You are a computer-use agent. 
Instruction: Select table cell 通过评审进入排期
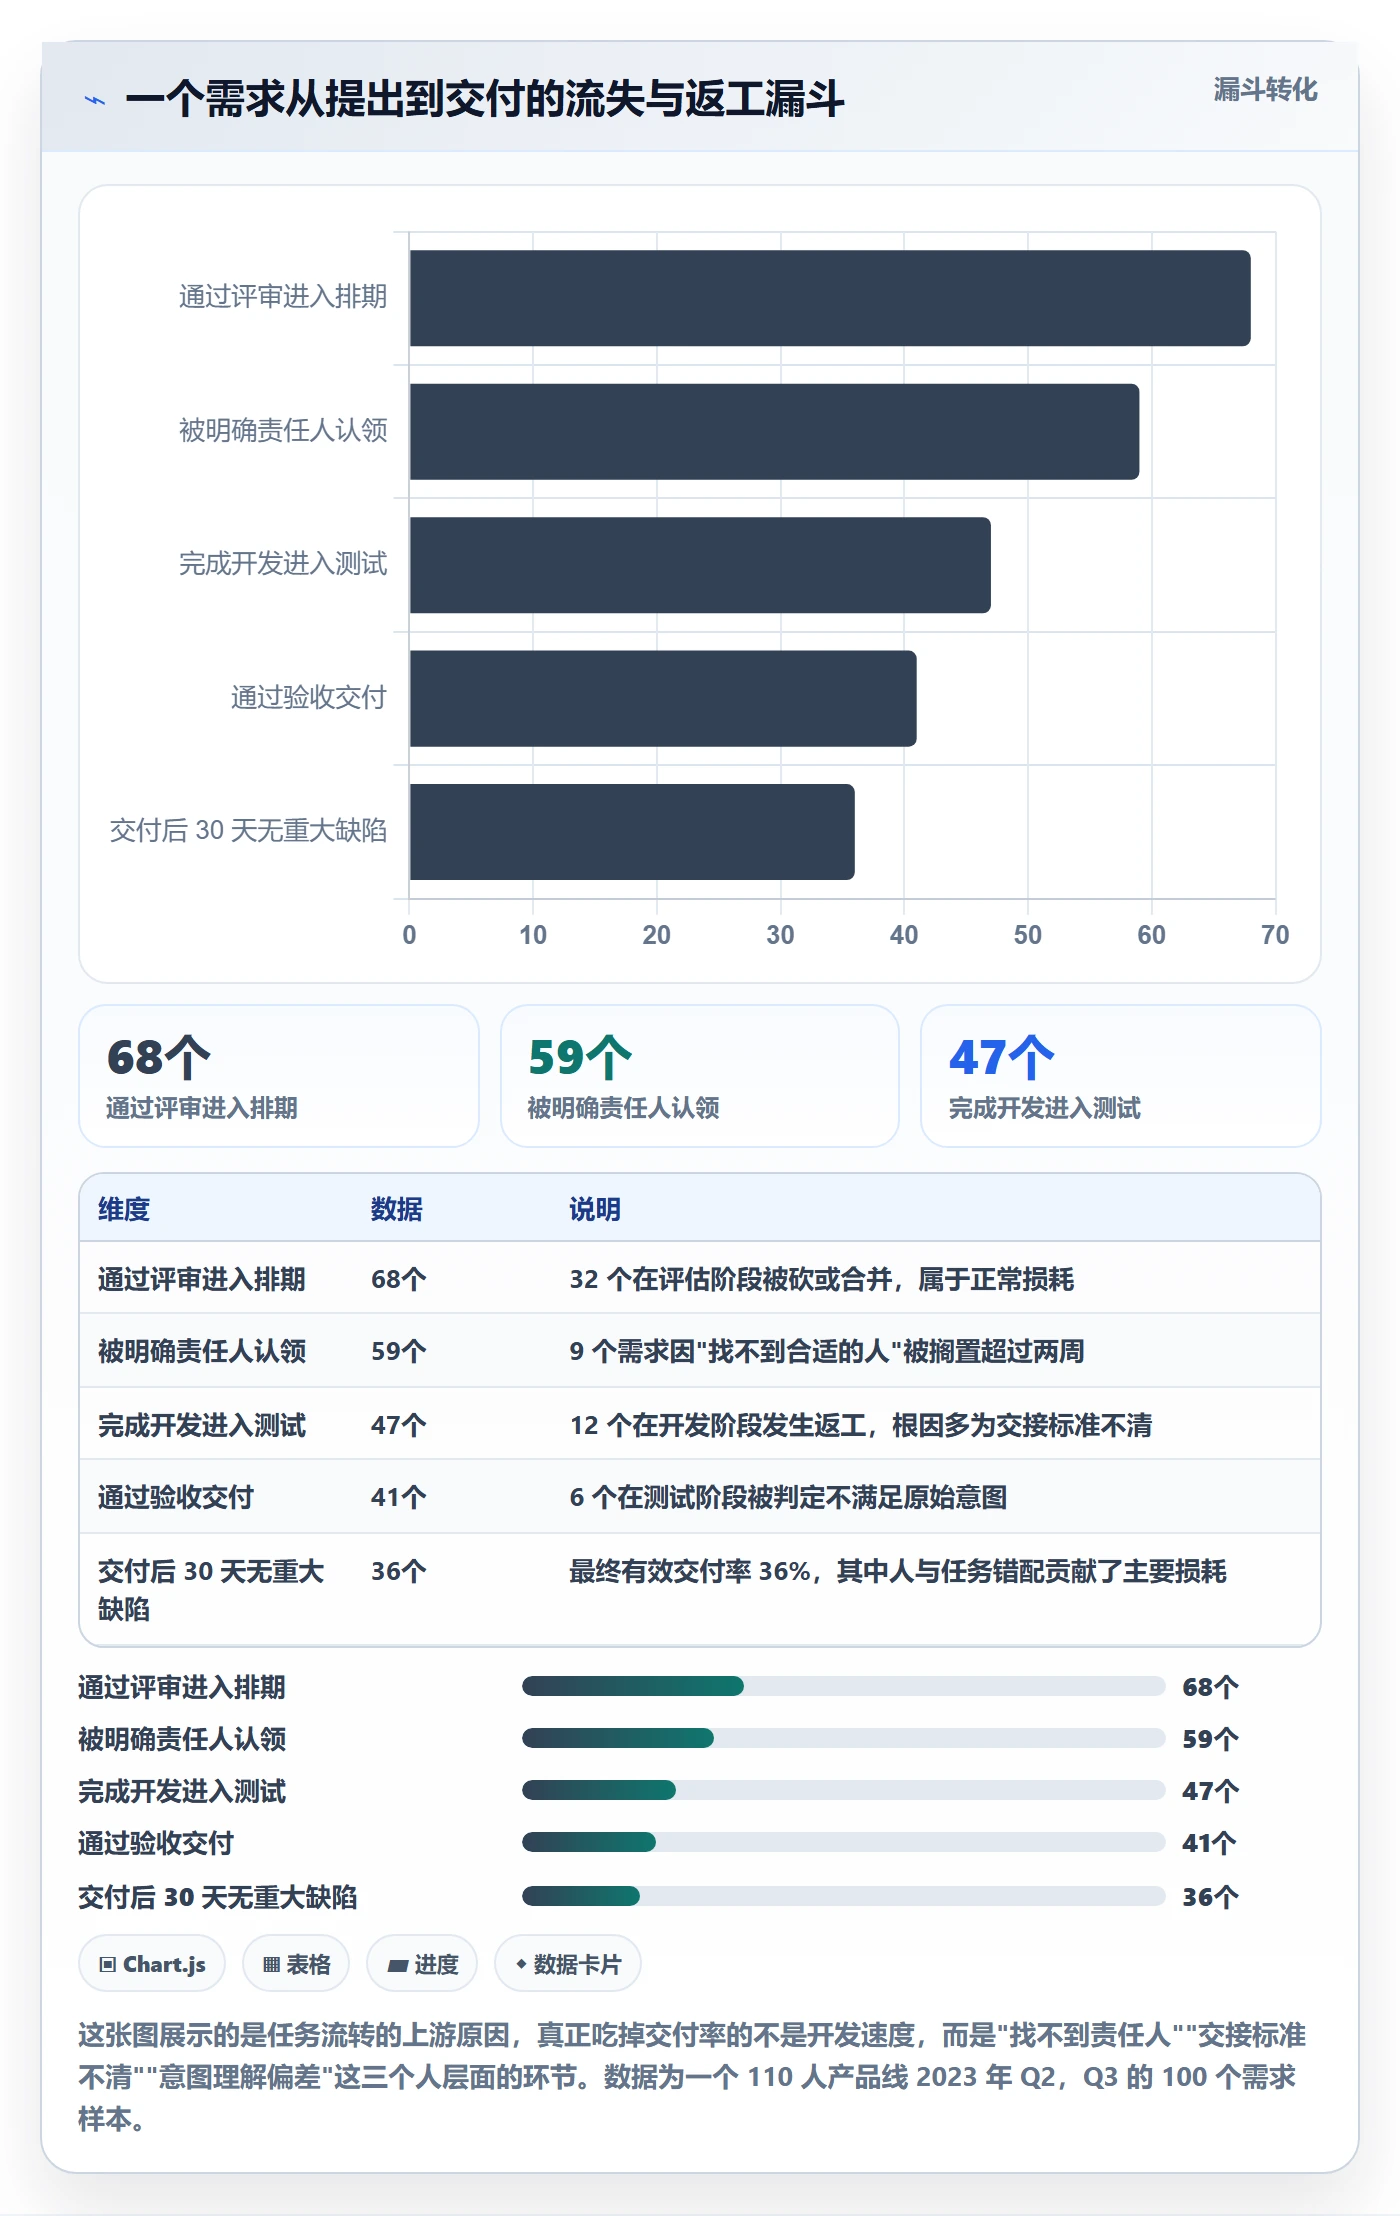[x=202, y=1279]
